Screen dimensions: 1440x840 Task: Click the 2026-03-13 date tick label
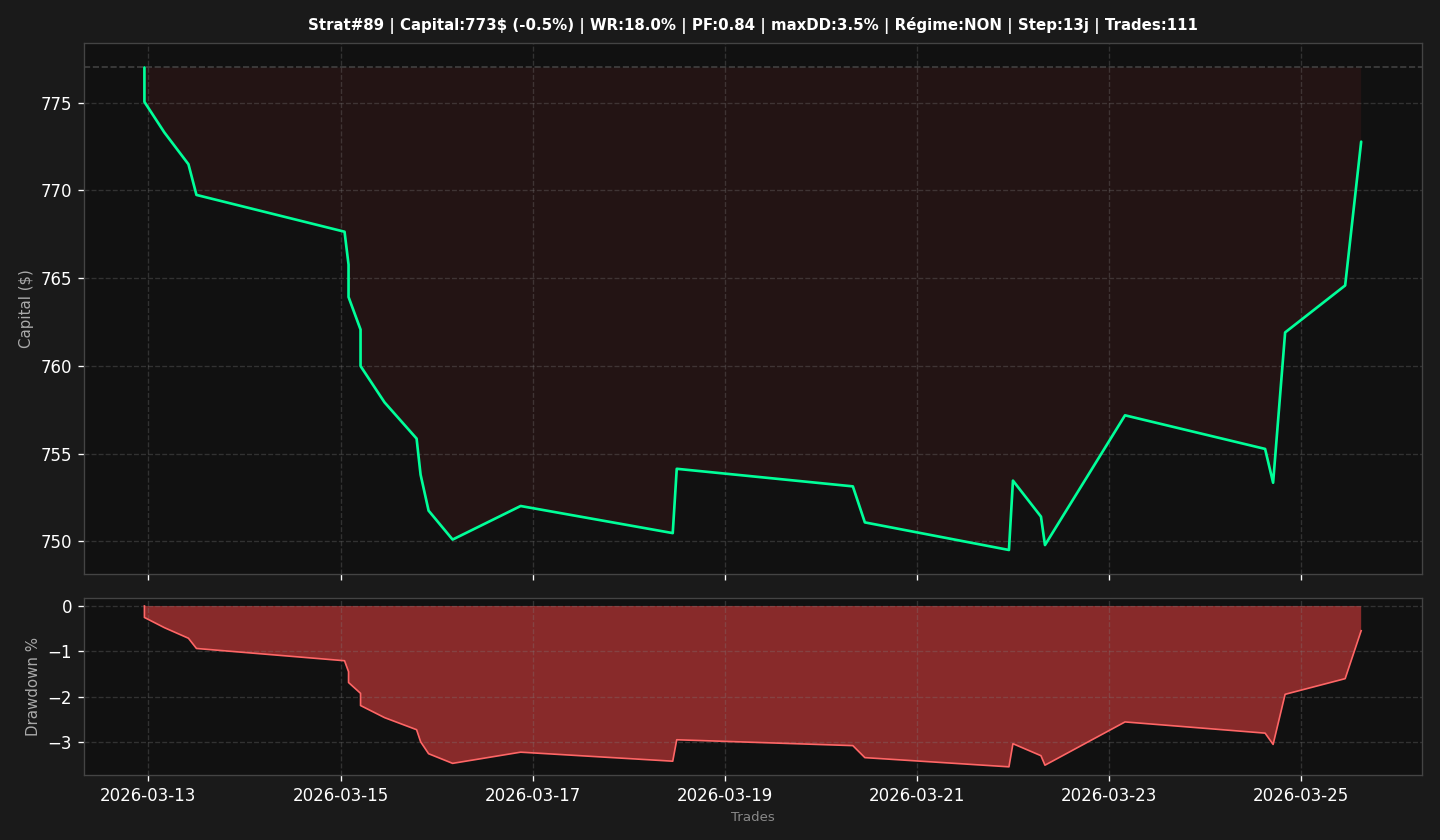[148, 796]
